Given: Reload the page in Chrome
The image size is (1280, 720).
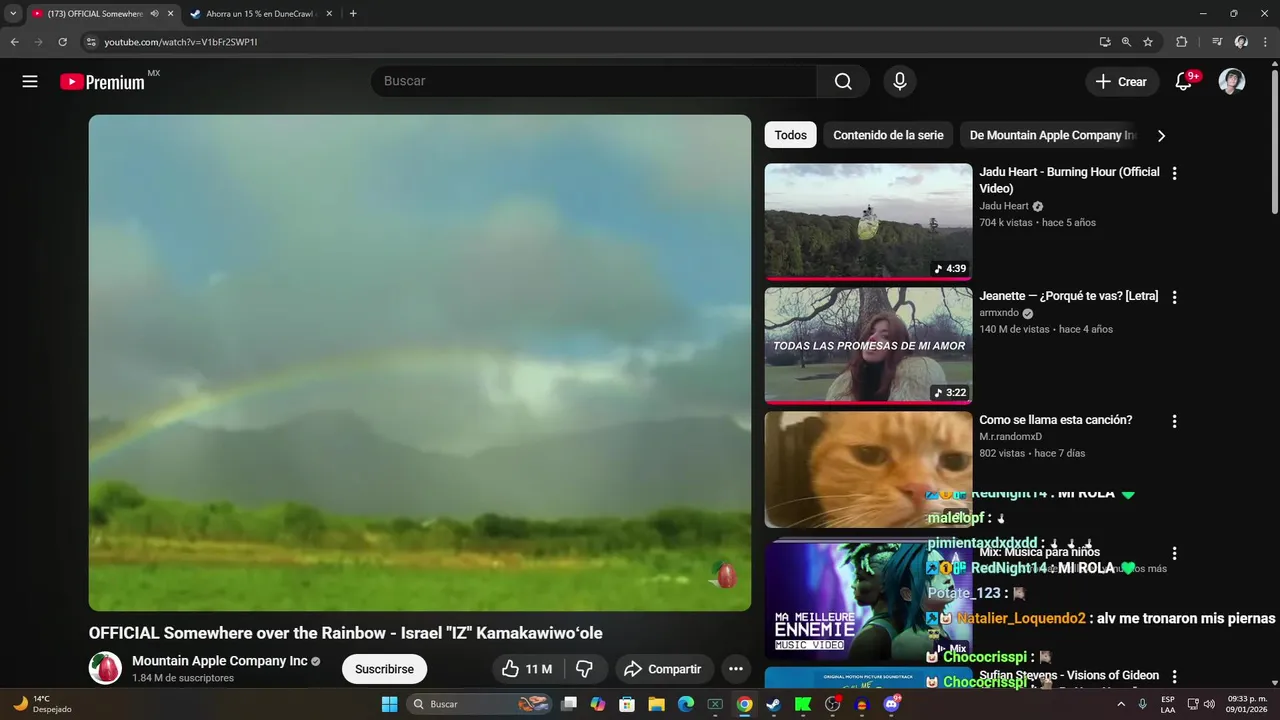Looking at the screenshot, I should click(x=62, y=42).
